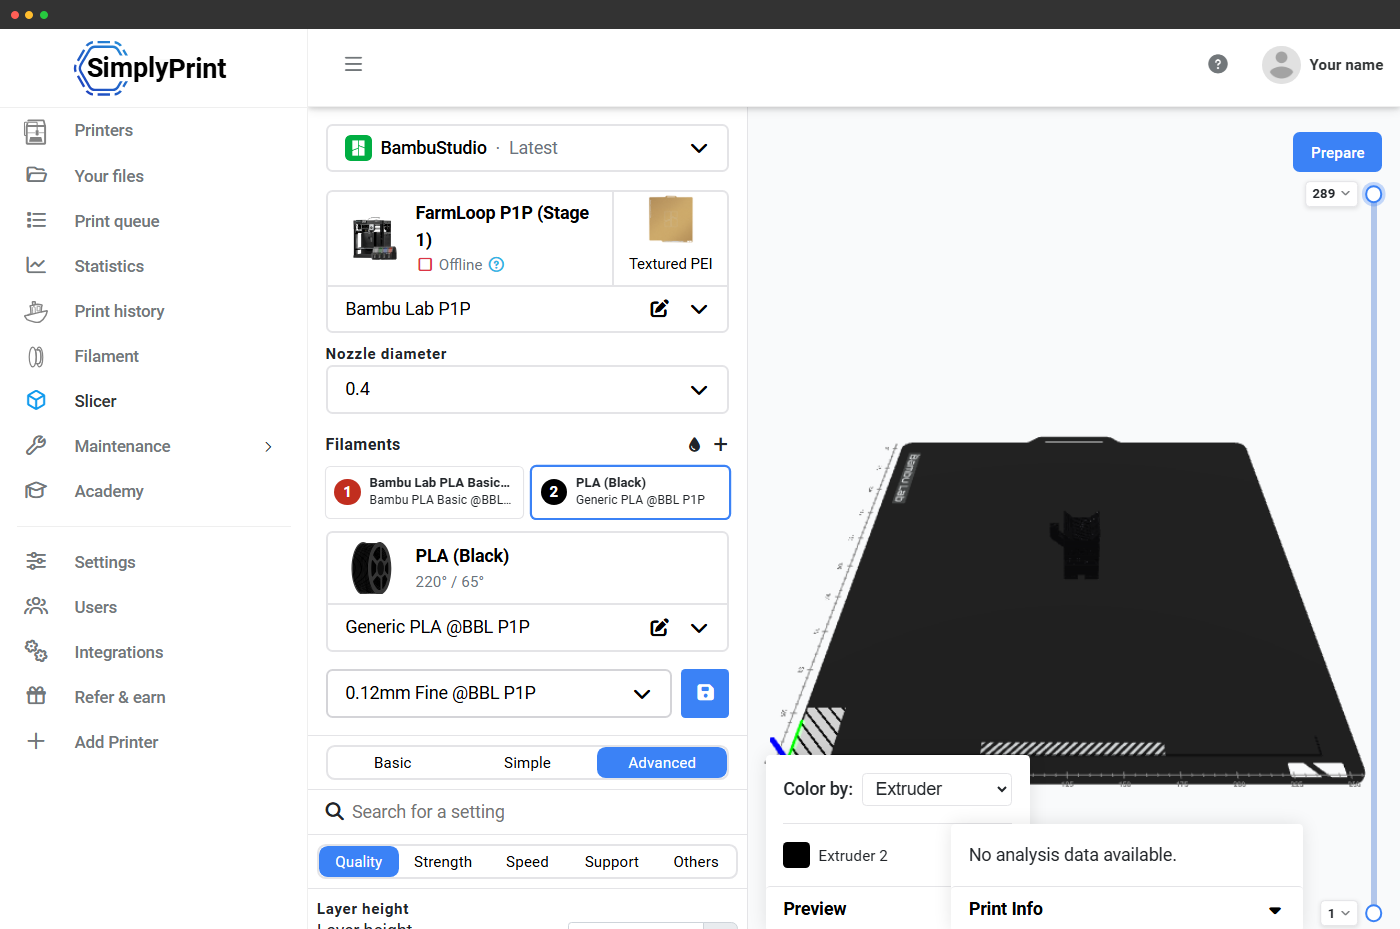This screenshot has height=929, width=1400.
Task: Add a new filament with plus icon
Action: point(720,444)
